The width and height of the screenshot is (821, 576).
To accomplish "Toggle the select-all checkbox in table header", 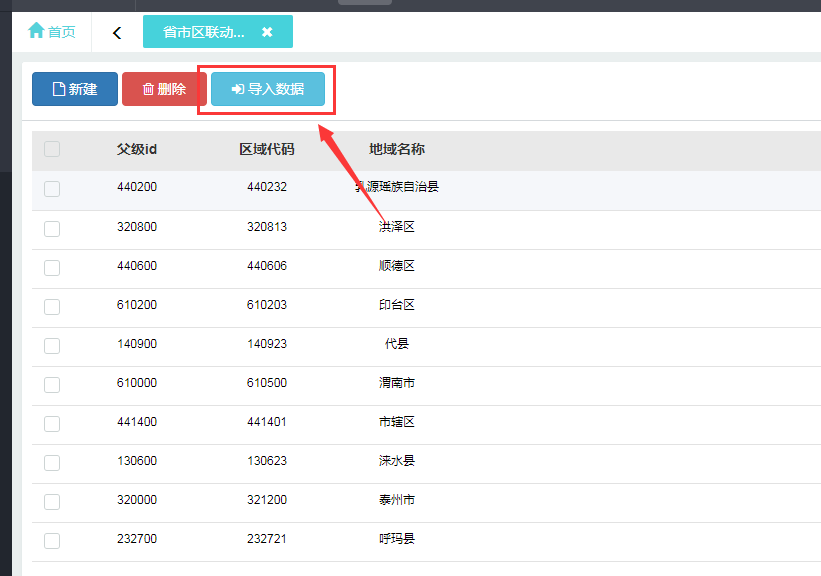I will [x=52, y=149].
